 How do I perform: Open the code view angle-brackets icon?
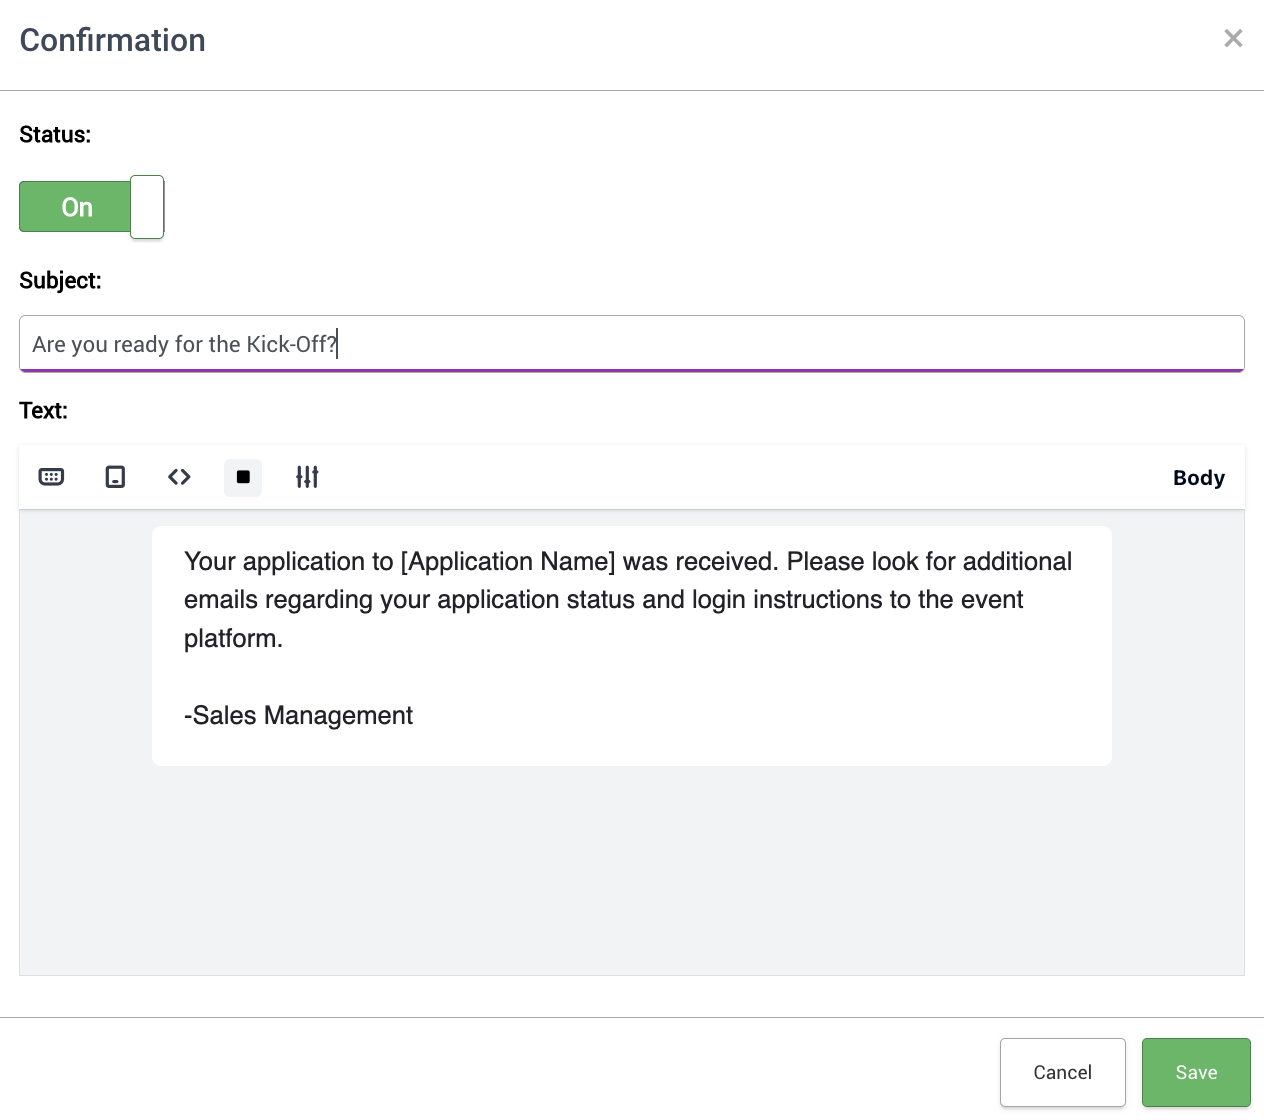(179, 477)
